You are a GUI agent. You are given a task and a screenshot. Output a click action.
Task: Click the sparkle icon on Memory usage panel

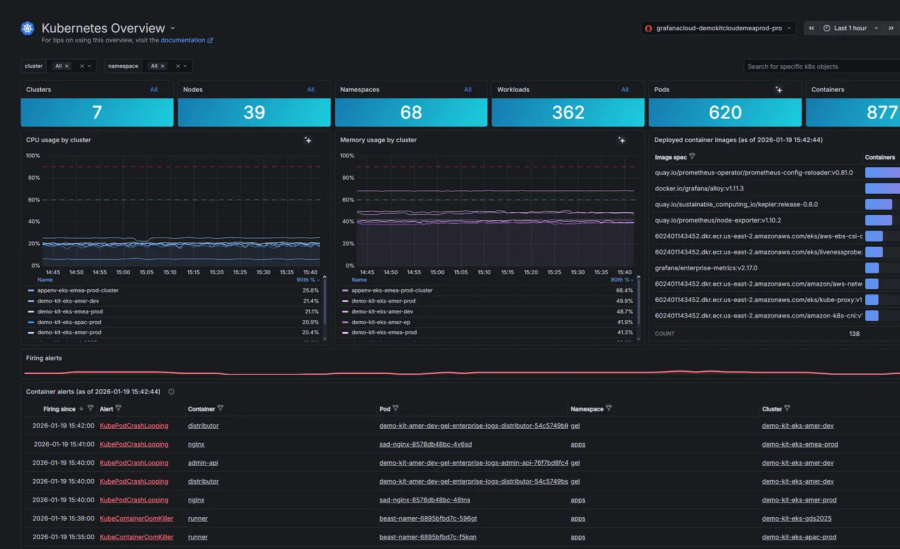pyautogui.click(x=621, y=140)
